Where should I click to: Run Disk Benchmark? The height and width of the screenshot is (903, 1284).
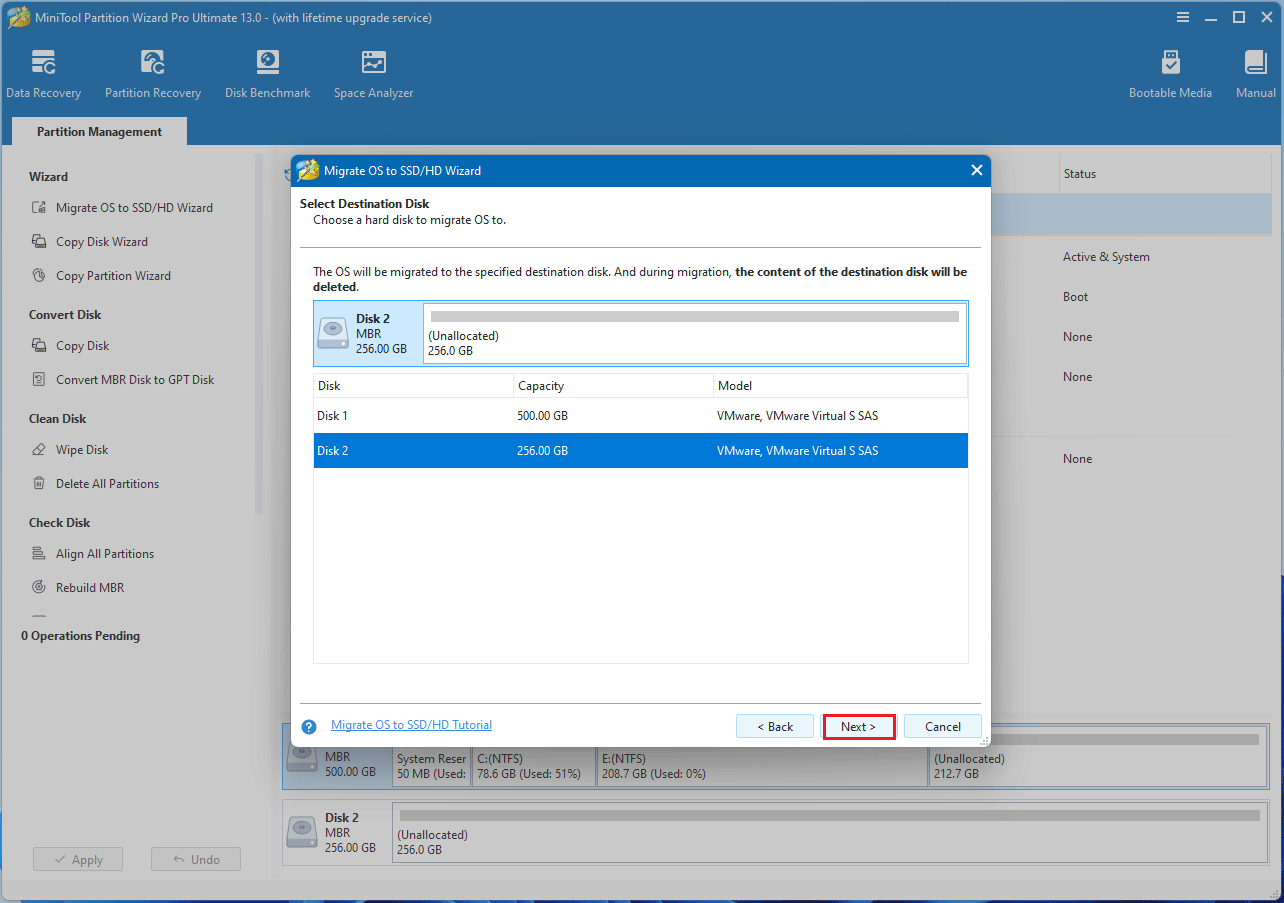(x=267, y=72)
